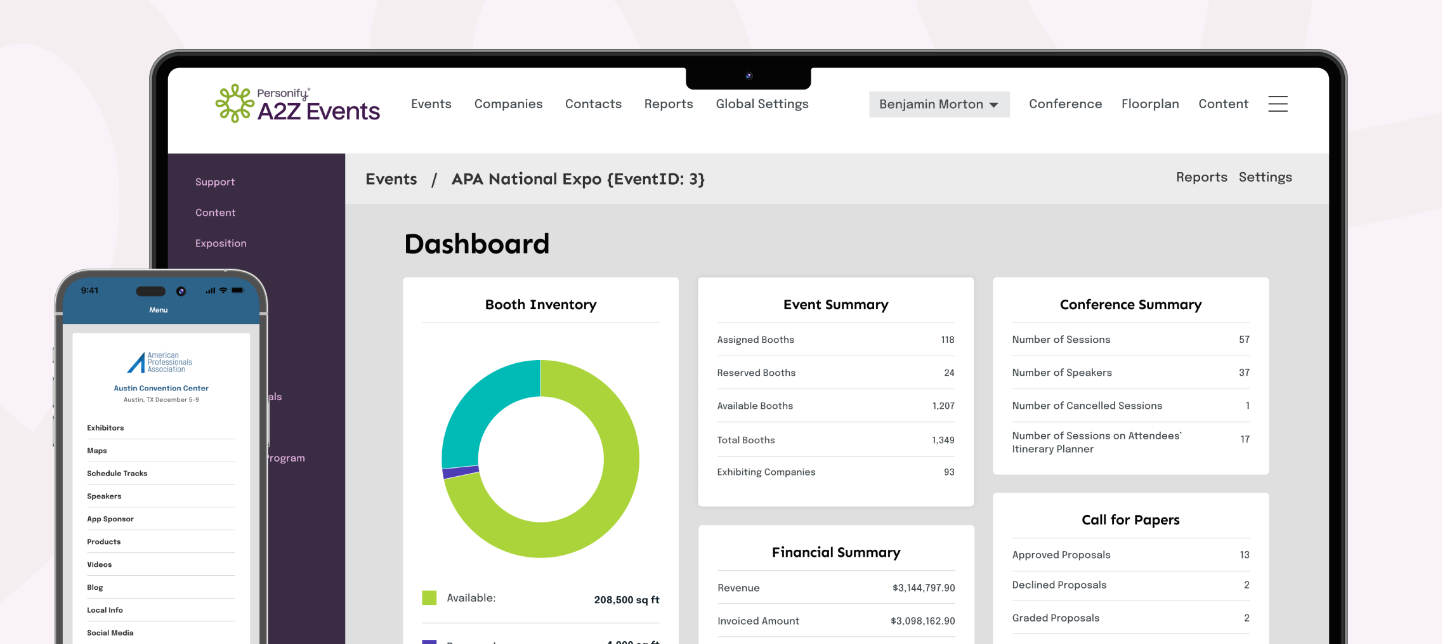Click the green Available legend swatch

[429, 598]
